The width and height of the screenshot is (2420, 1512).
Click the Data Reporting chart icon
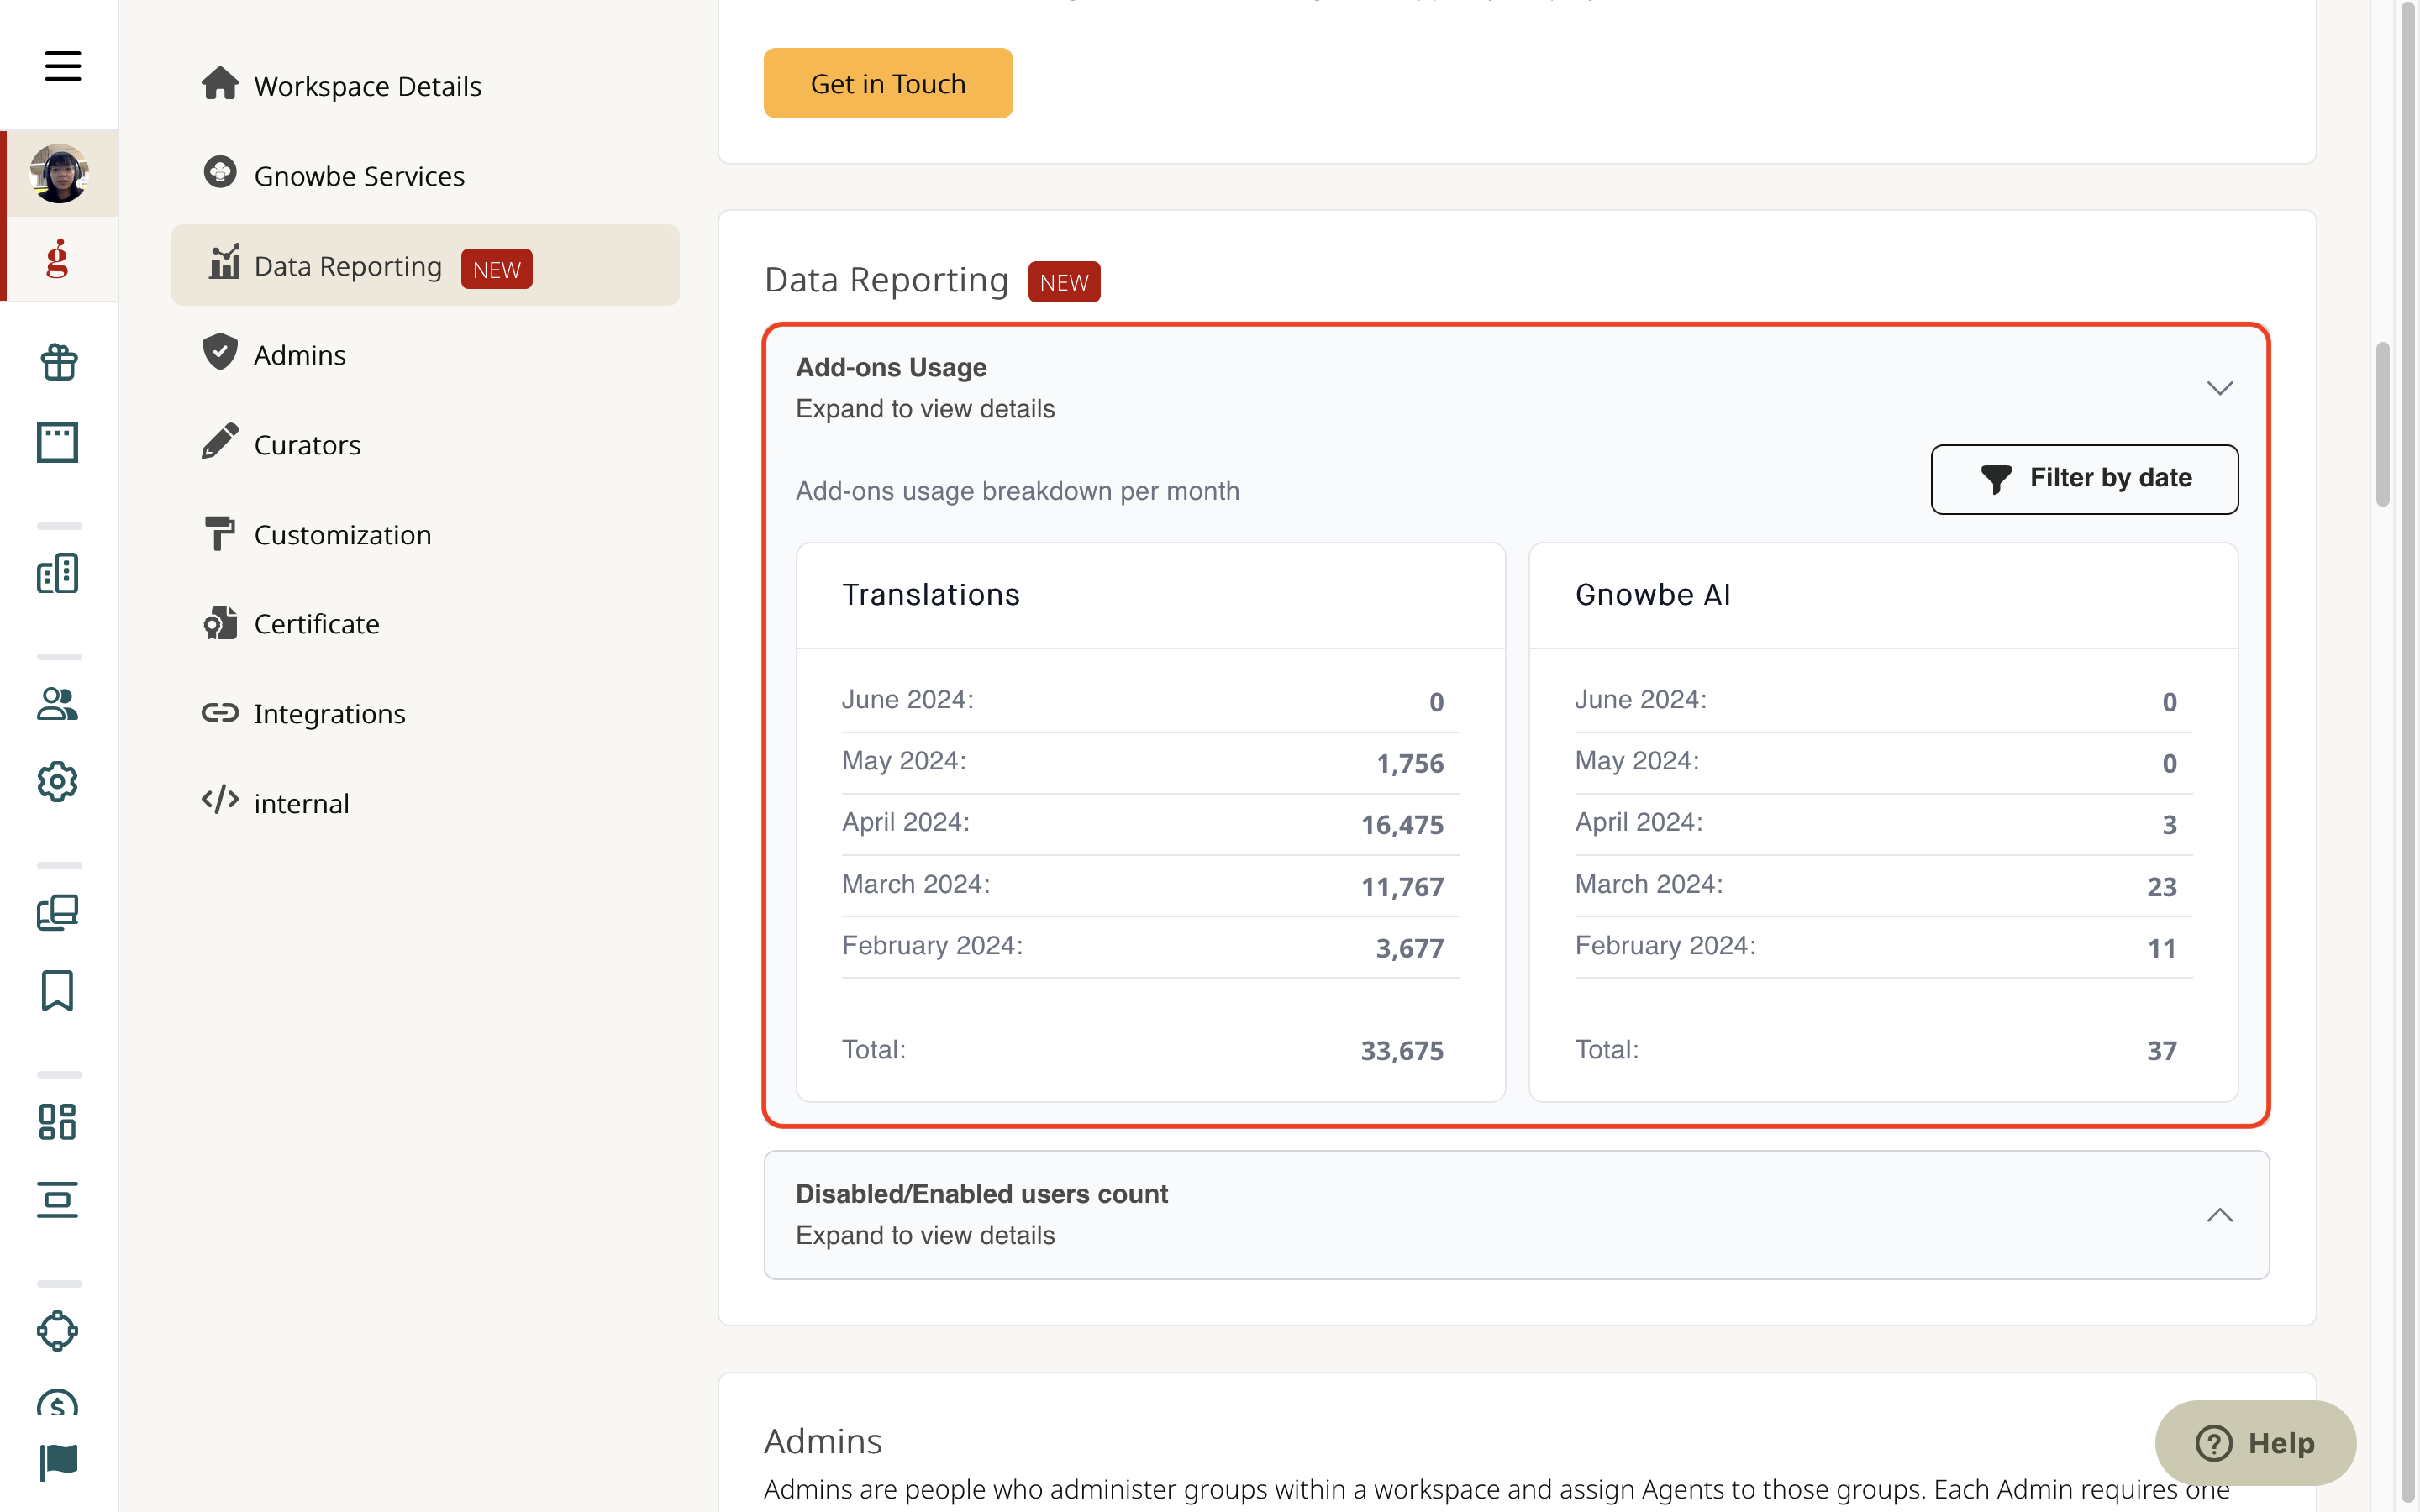click(x=224, y=263)
